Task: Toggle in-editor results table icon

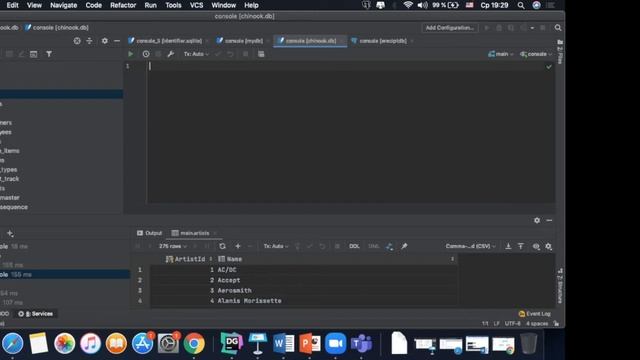Action: point(261,54)
